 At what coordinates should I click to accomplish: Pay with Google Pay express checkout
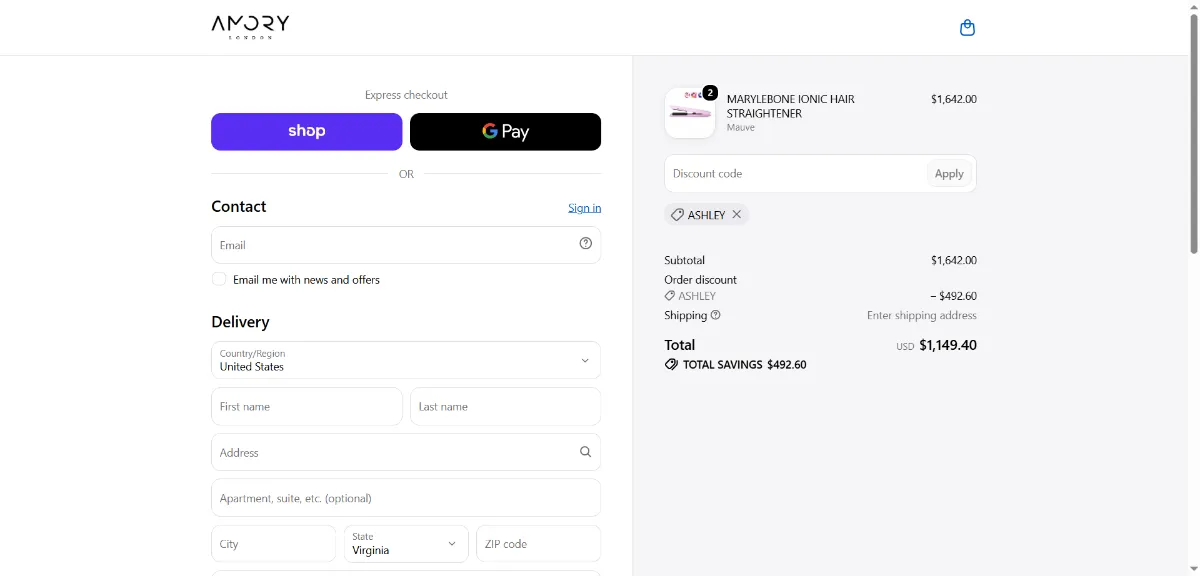[505, 131]
